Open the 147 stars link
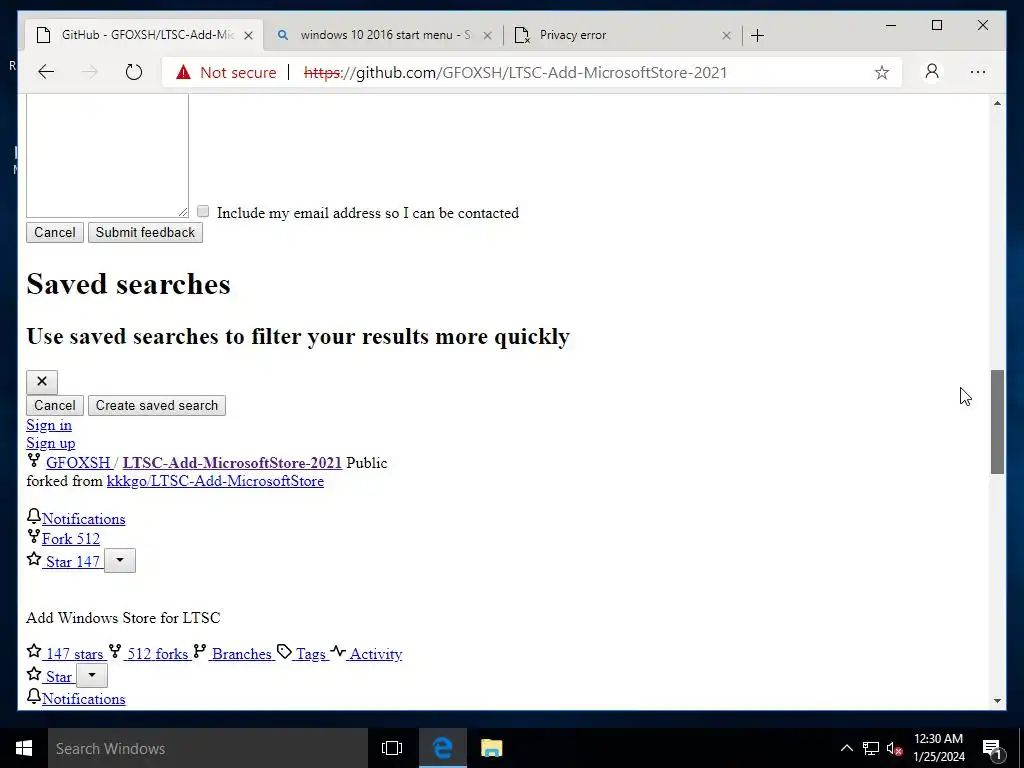1024x768 pixels. (74, 654)
